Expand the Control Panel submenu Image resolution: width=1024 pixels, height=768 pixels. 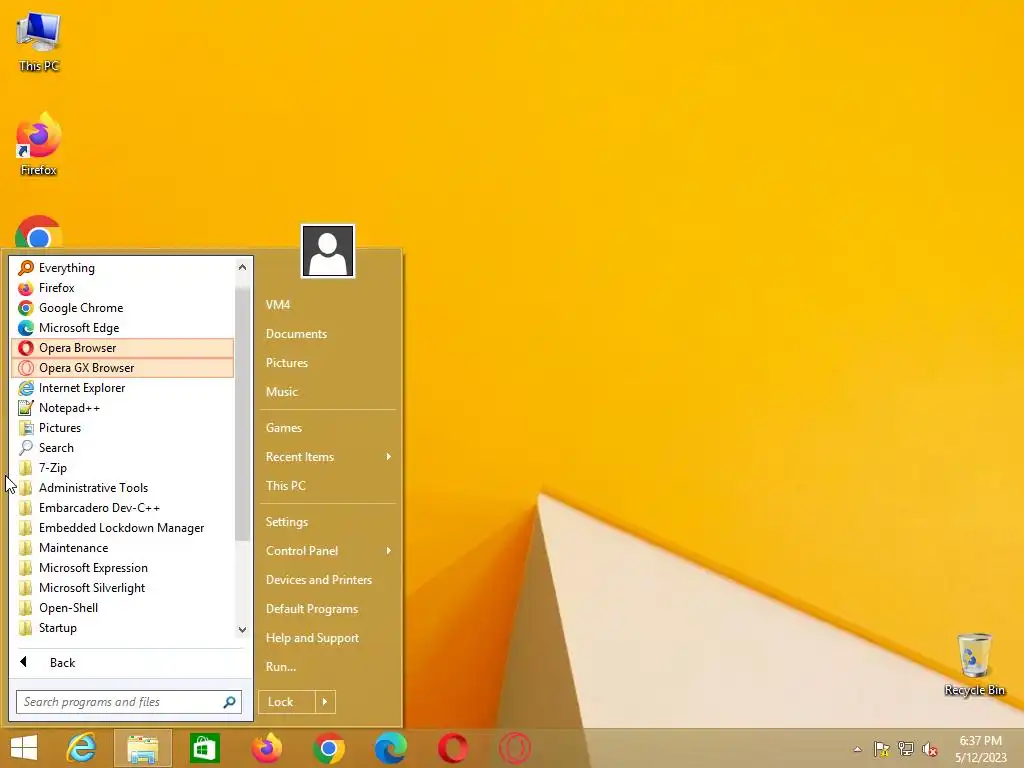(x=328, y=551)
